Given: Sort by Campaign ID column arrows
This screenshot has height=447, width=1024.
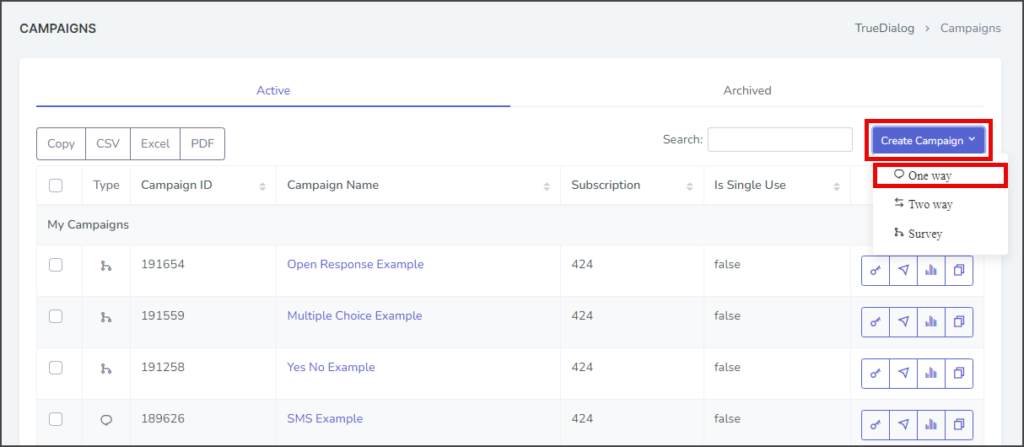Looking at the screenshot, I should click(263, 186).
